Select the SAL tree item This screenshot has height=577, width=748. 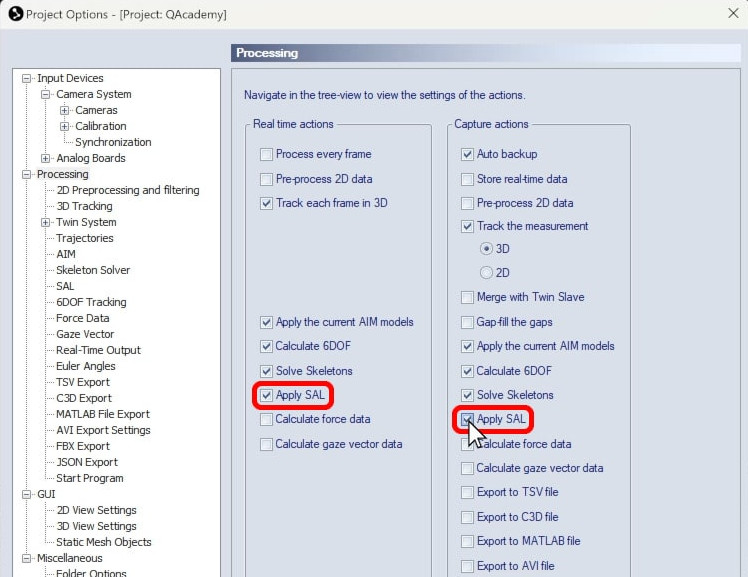(x=65, y=286)
